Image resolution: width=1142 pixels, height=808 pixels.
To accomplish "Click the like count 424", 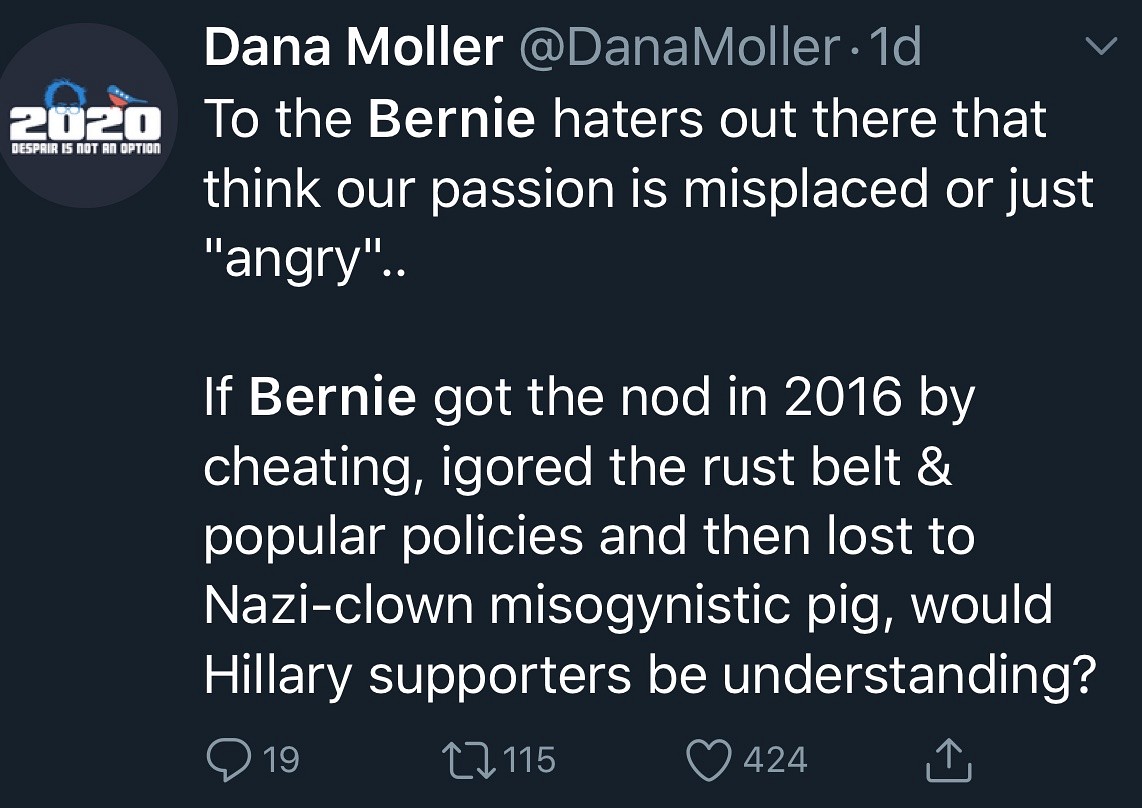I will pos(775,759).
